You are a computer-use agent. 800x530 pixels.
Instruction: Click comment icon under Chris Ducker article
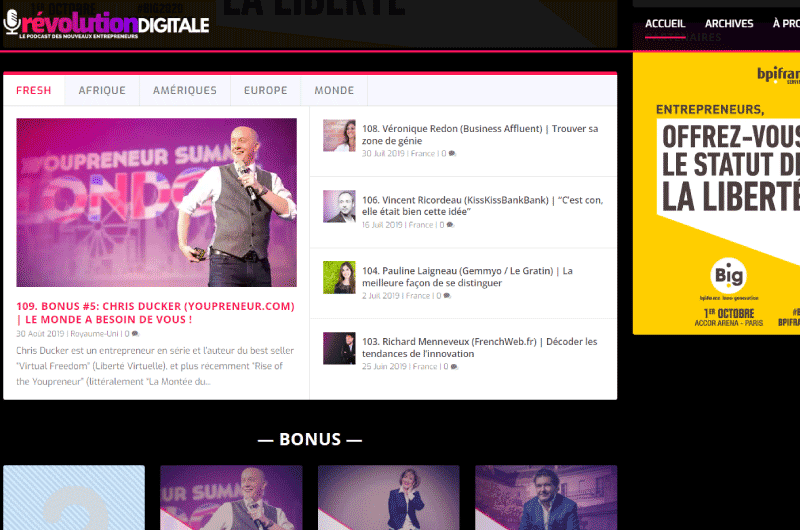click(135, 334)
